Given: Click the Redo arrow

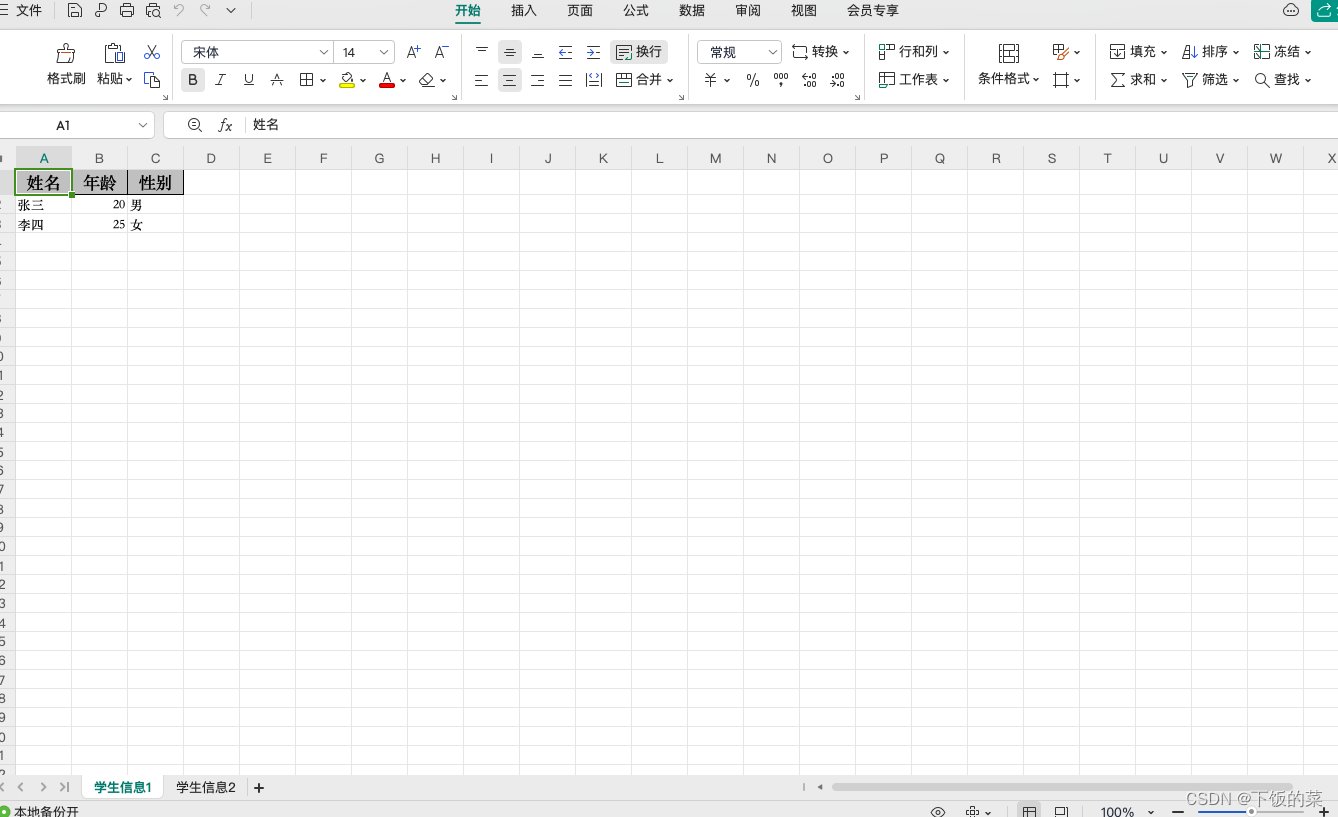Looking at the screenshot, I should 205,10.
